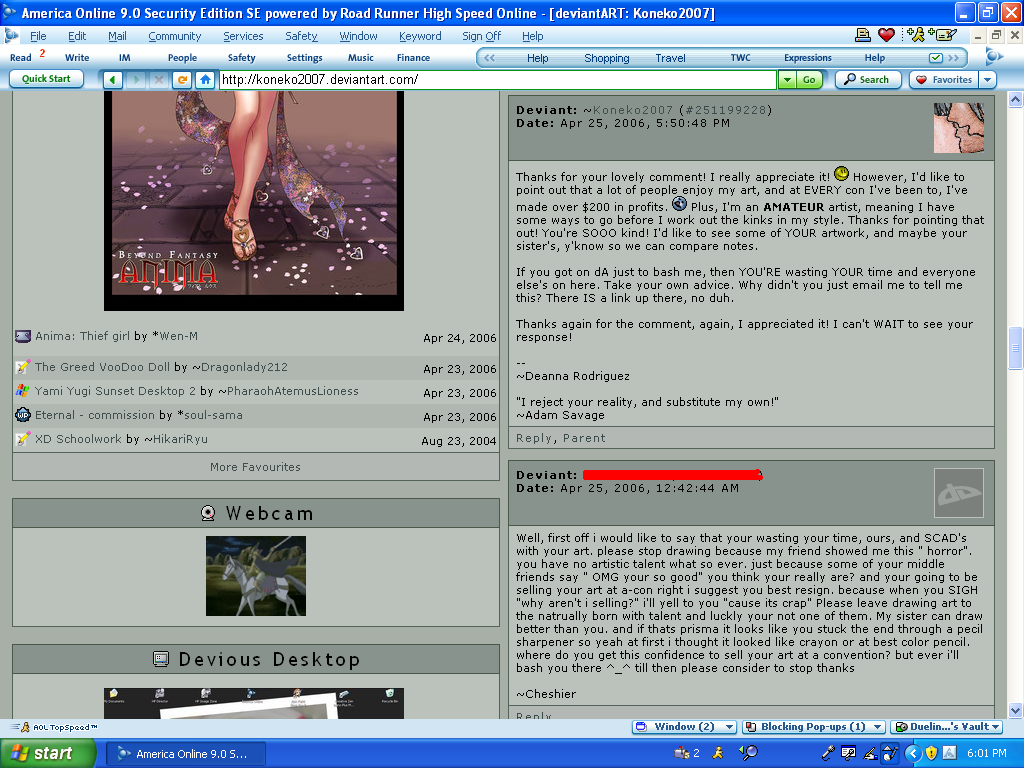1024x768 pixels.
Task: Open the Keyword menu
Action: (x=420, y=36)
